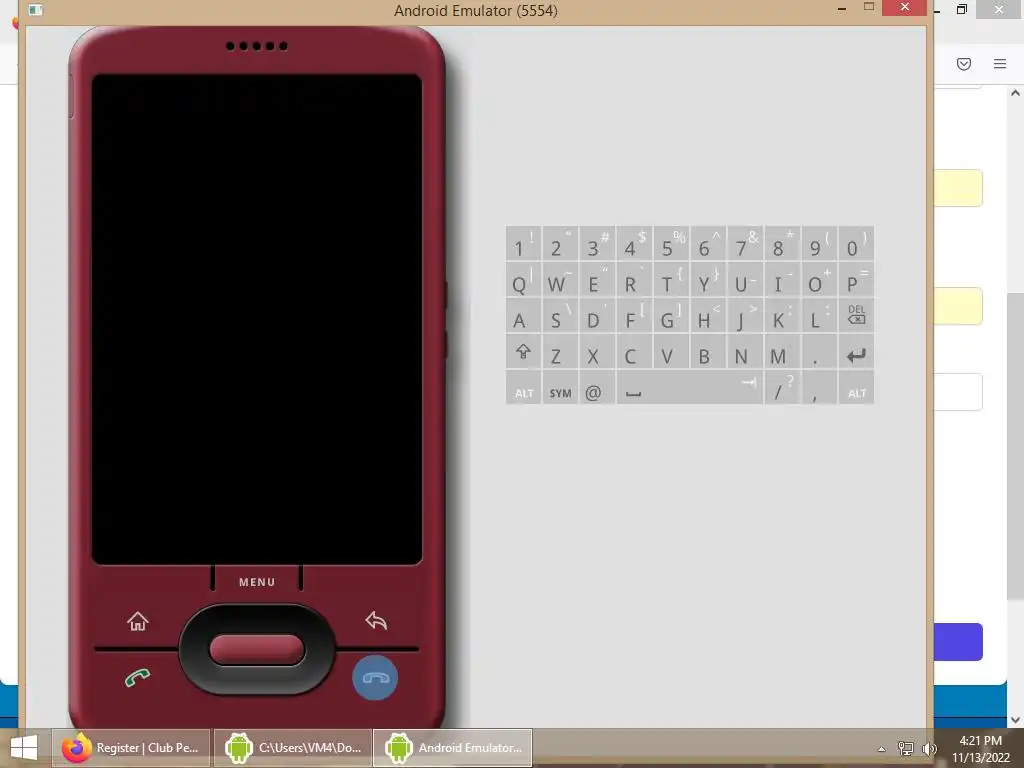The height and width of the screenshot is (768, 1024).
Task: Click the R key
Action: [x=634, y=280]
